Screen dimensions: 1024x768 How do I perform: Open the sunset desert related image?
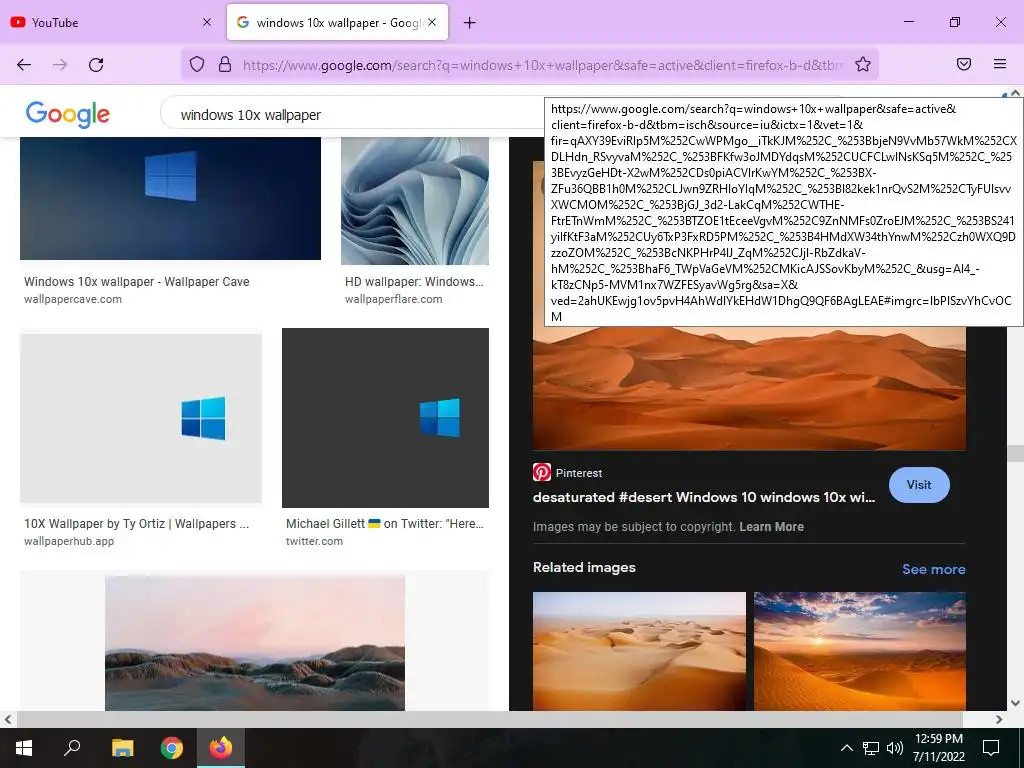(x=859, y=651)
